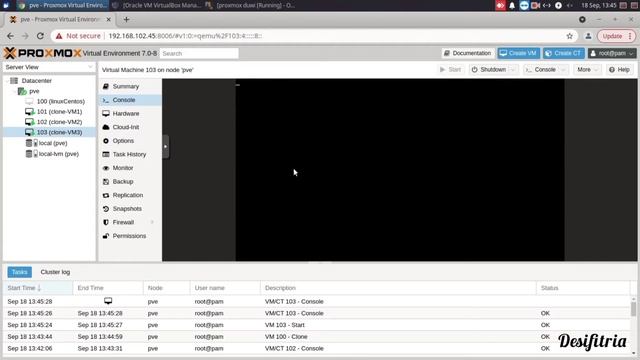This screenshot has width=640, height=360.
Task: Click the Not secure warning indicator
Action: [x=78, y=36]
